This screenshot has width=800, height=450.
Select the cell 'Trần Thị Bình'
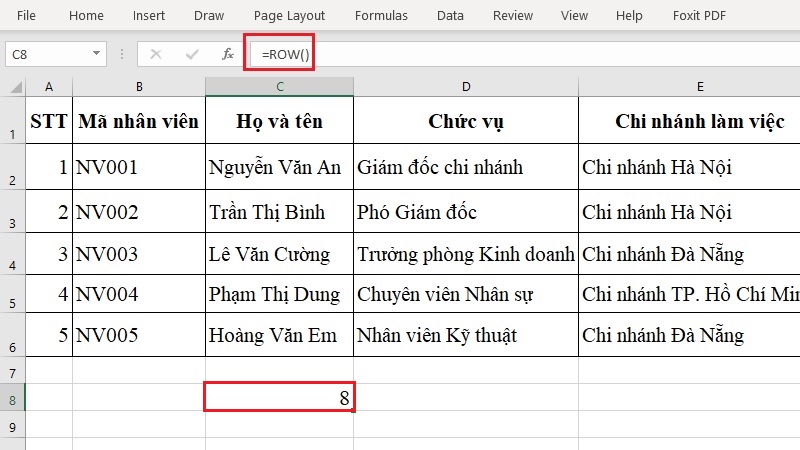[x=280, y=212]
